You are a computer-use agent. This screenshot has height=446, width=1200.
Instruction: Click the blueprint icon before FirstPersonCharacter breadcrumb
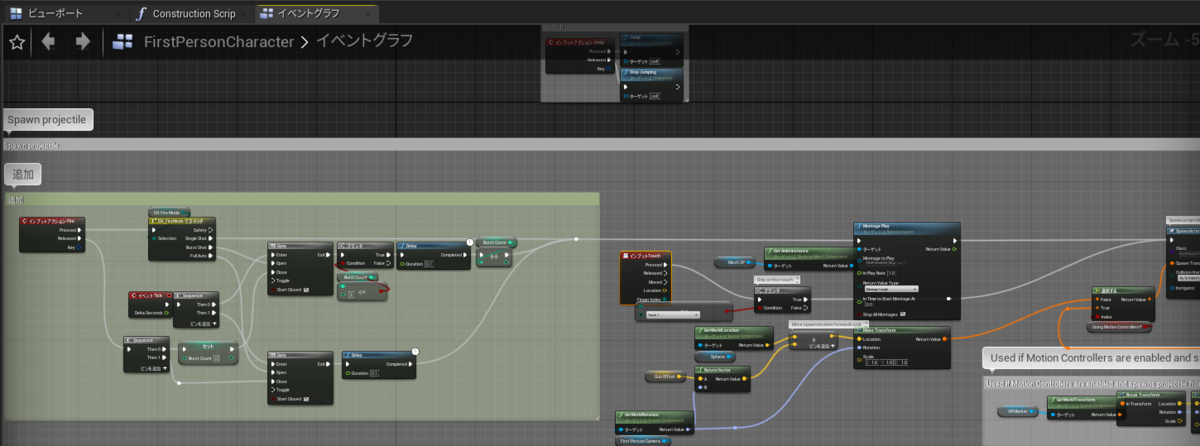point(123,42)
